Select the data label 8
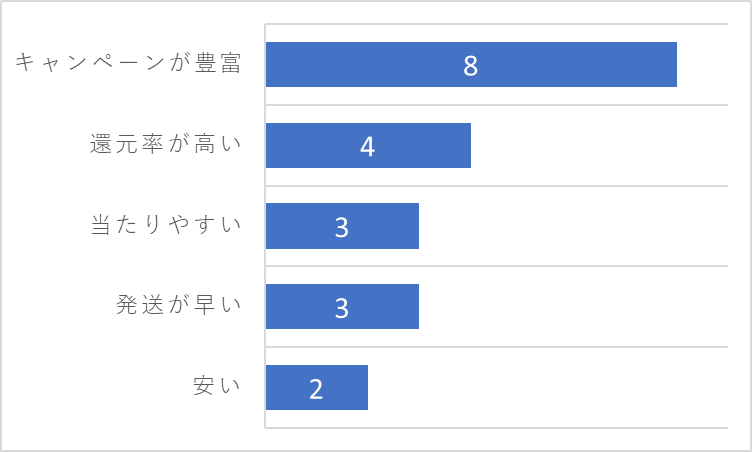752x452 pixels. pyautogui.click(x=470, y=66)
